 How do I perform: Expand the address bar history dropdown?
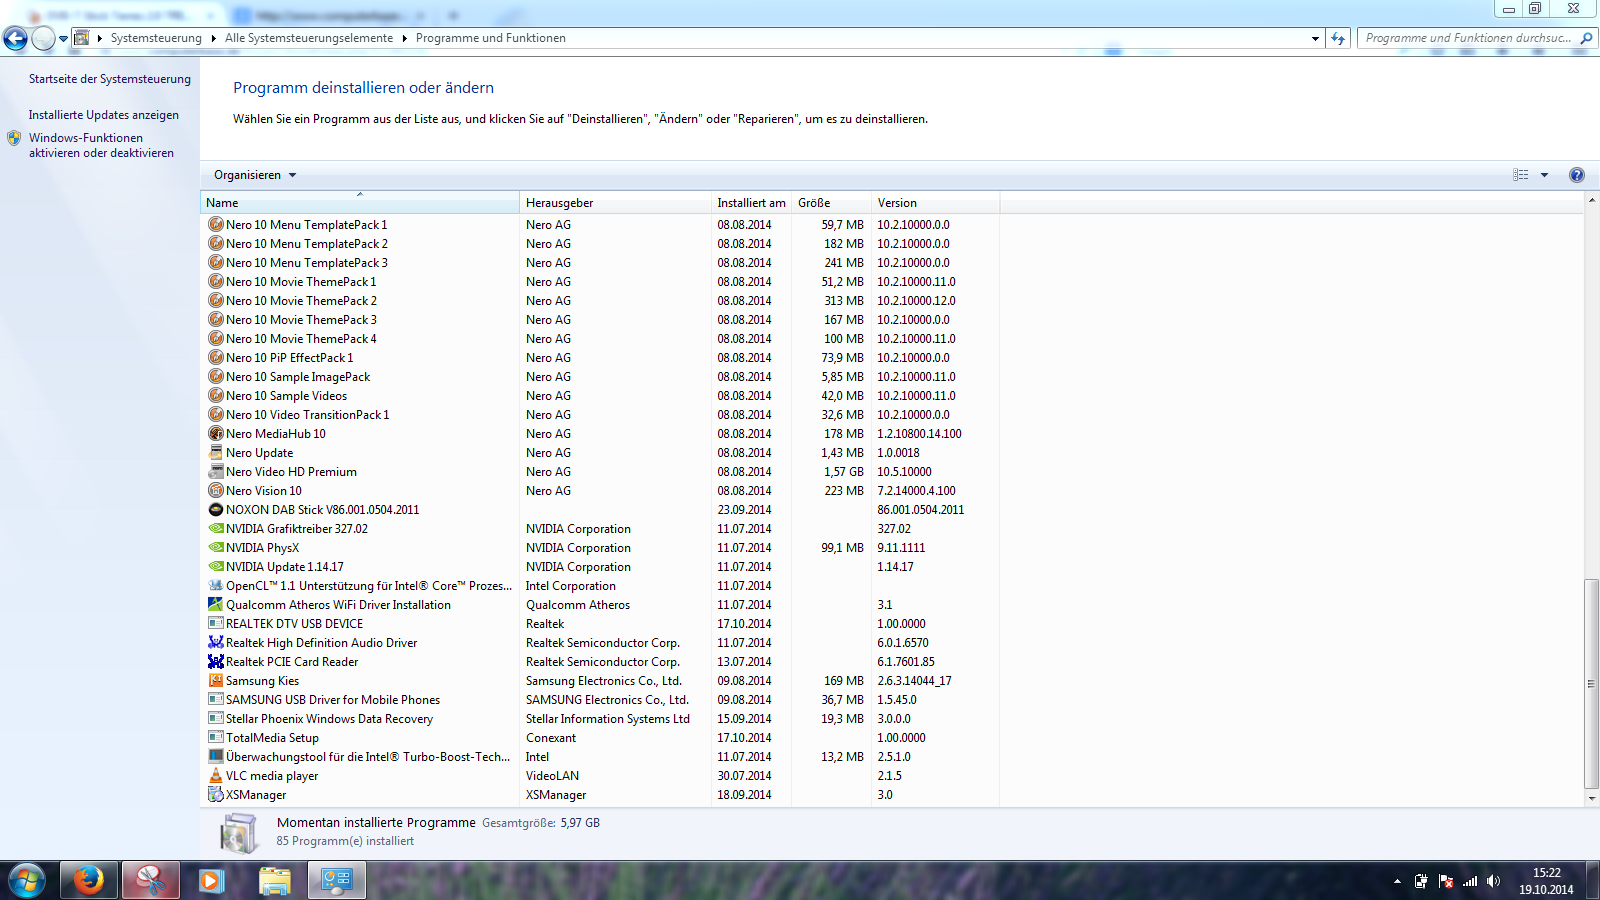click(1315, 38)
